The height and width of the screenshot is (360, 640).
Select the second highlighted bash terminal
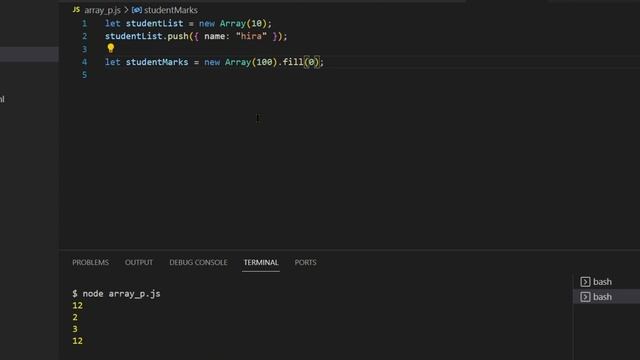click(607, 297)
